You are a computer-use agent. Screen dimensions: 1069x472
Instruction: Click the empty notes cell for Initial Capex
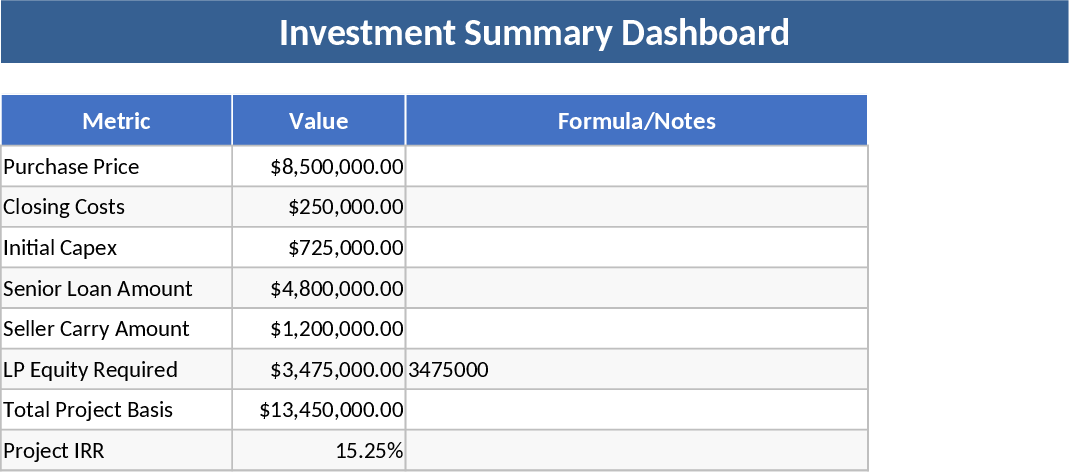[637, 248]
